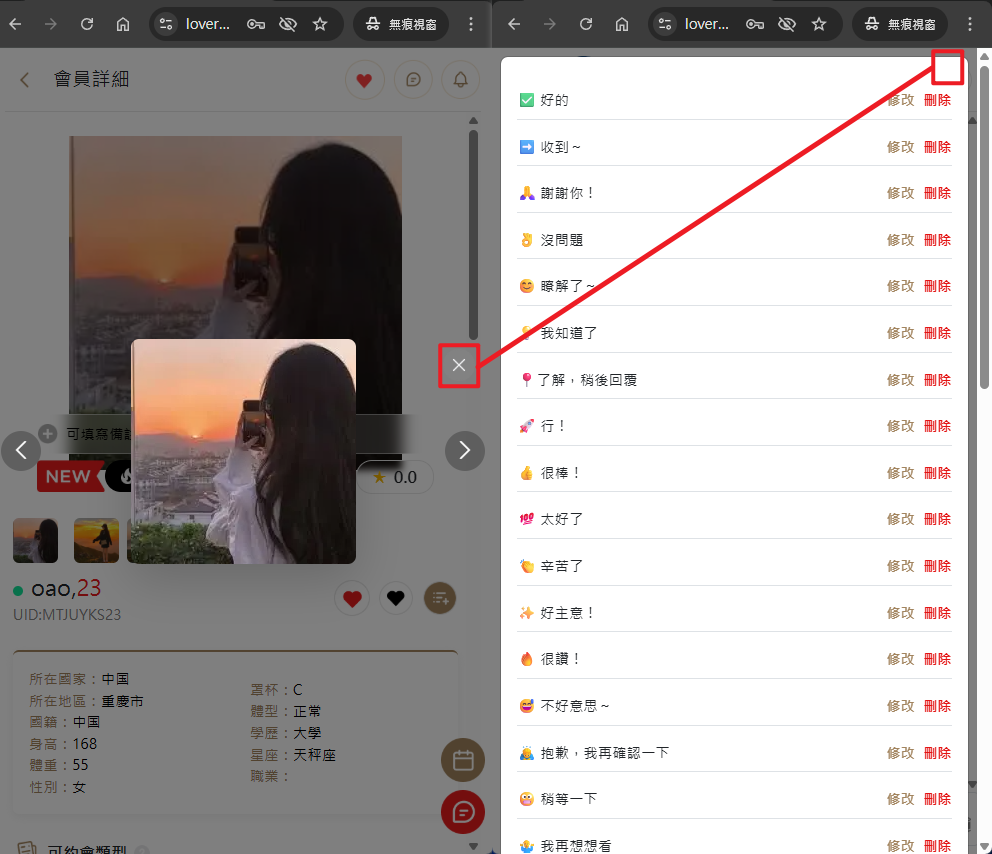Click the tracking protection eye icon in left browser
992x854 pixels.
288,24
